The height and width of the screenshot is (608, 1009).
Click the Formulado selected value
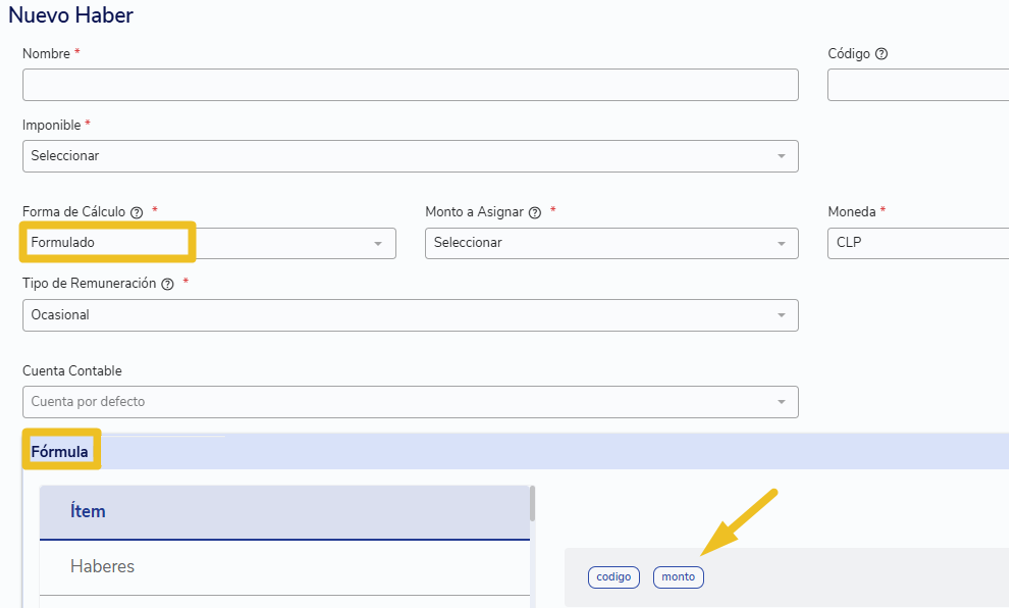[x=63, y=243]
